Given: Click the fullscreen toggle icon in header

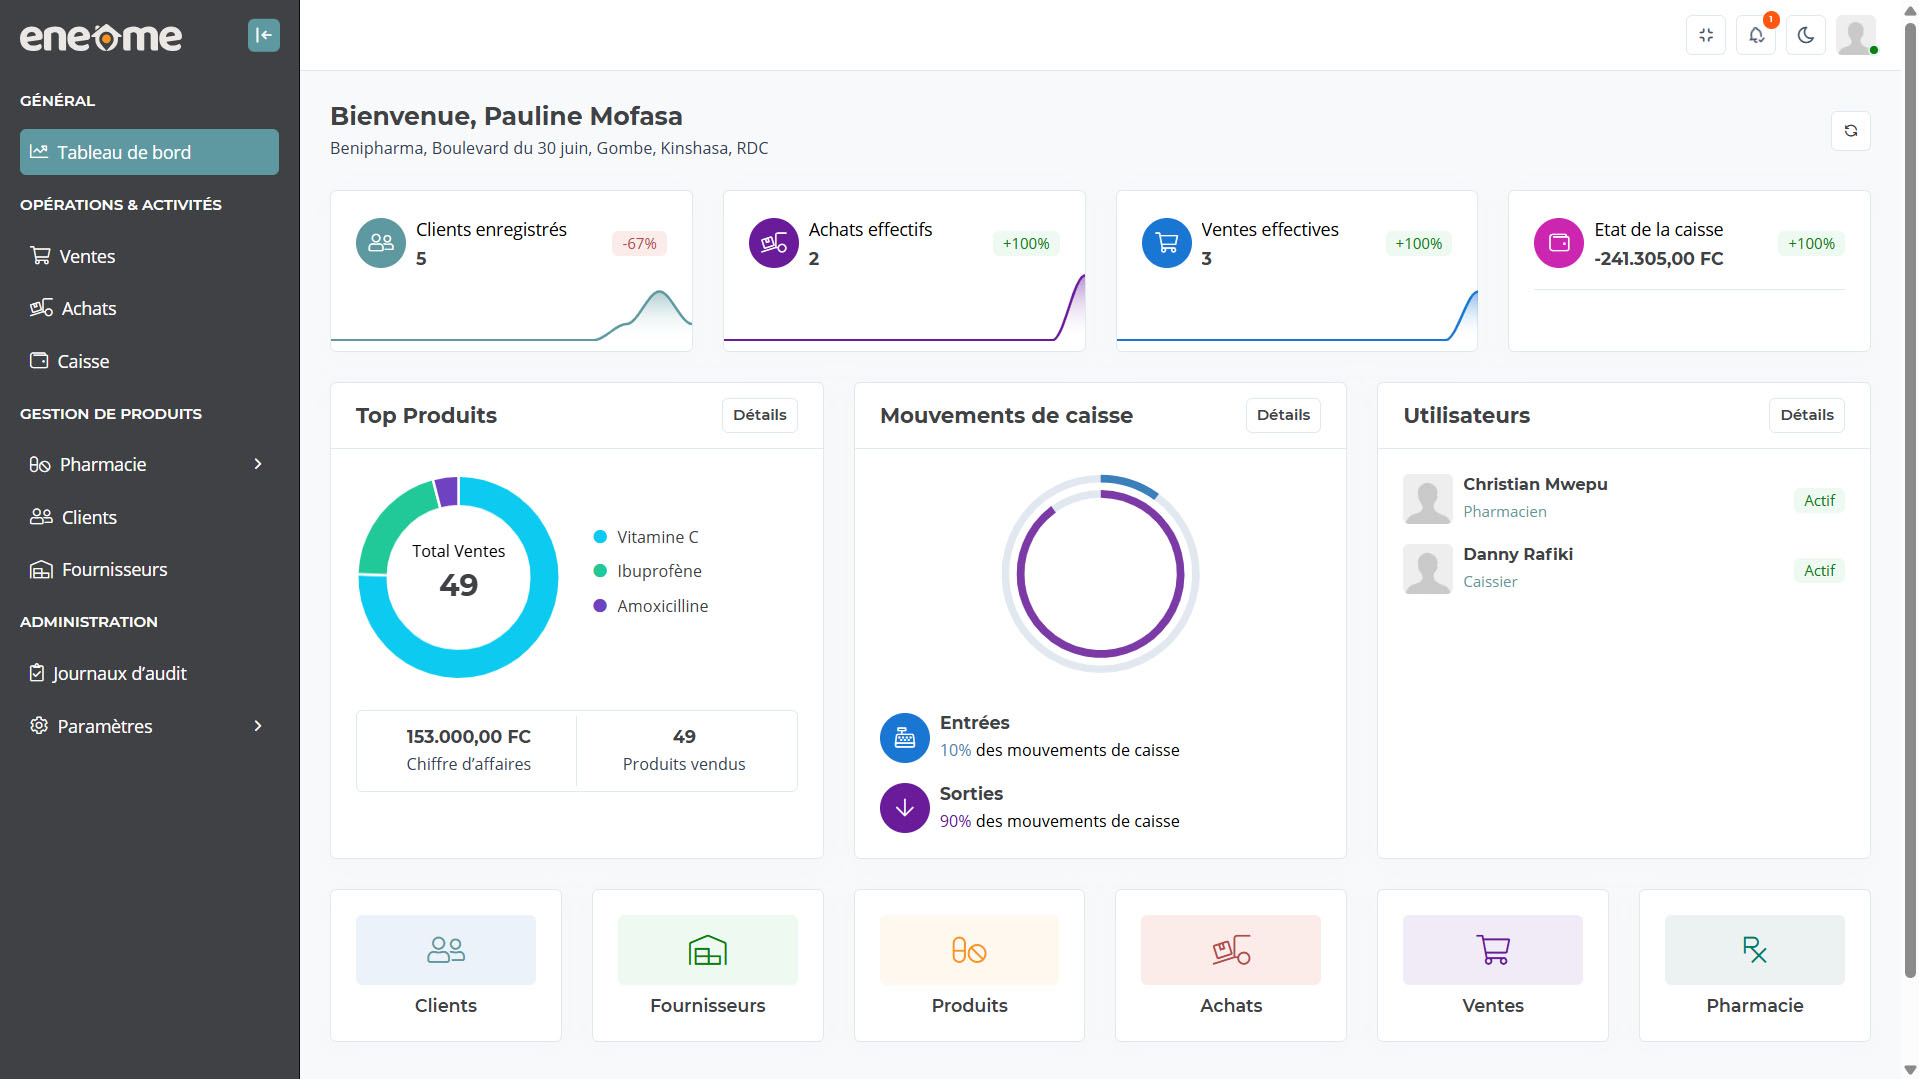Looking at the screenshot, I should (1706, 36).
